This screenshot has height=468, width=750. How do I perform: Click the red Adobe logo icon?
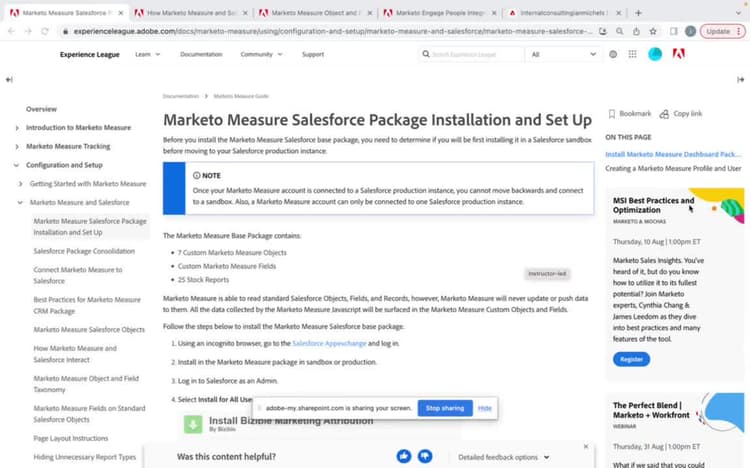pos(678,54)
